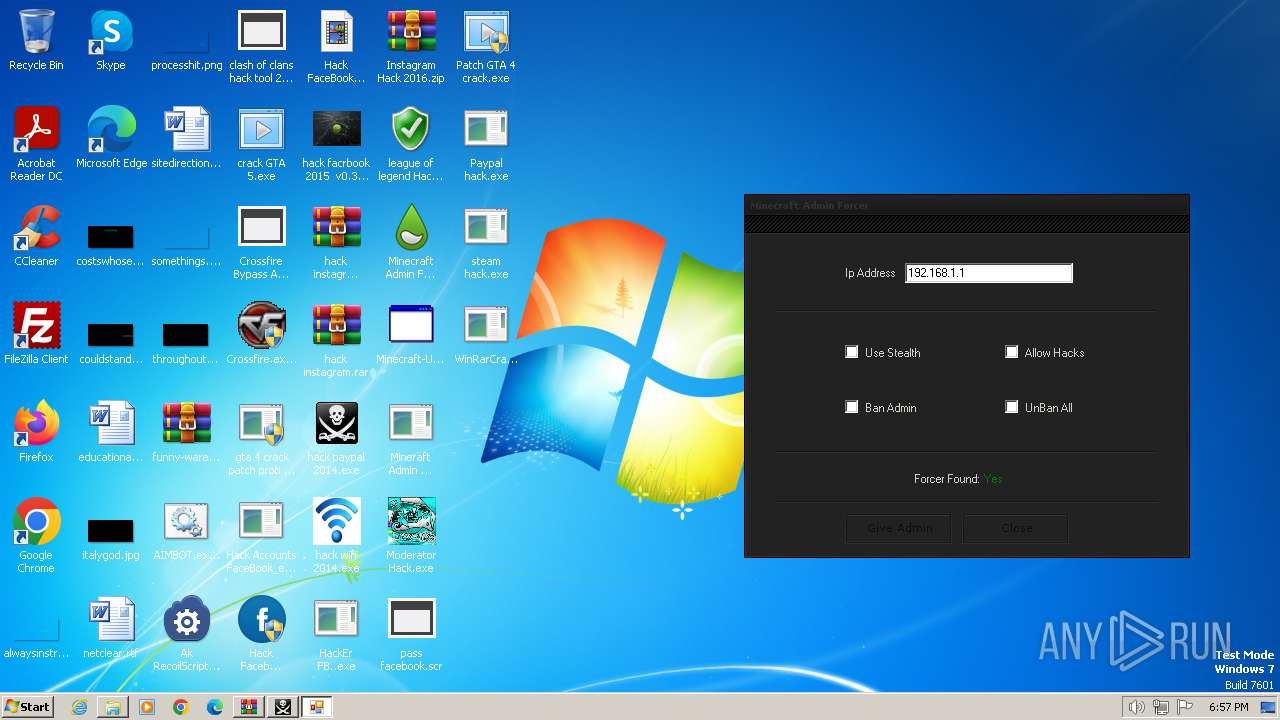The width and height of the screenshot is (1280, 720).
Task: Toggle the UnBan All checkbox
Action: coord(1012,407)
